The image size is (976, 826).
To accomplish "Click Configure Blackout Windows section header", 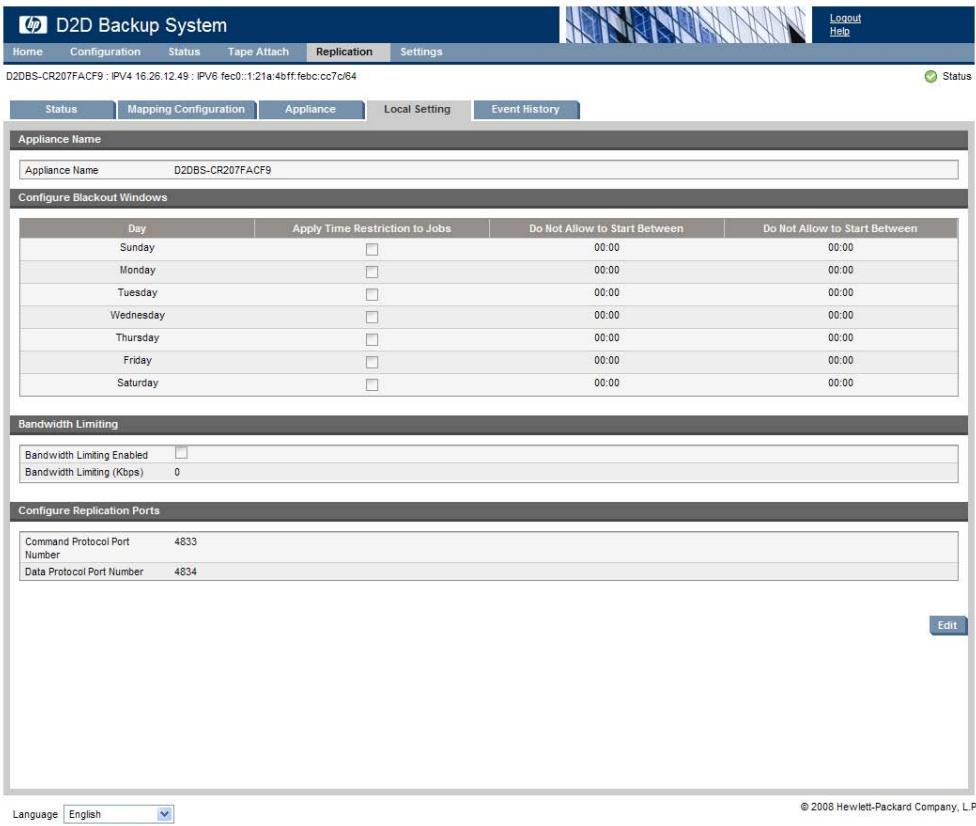I will point(489,197).
